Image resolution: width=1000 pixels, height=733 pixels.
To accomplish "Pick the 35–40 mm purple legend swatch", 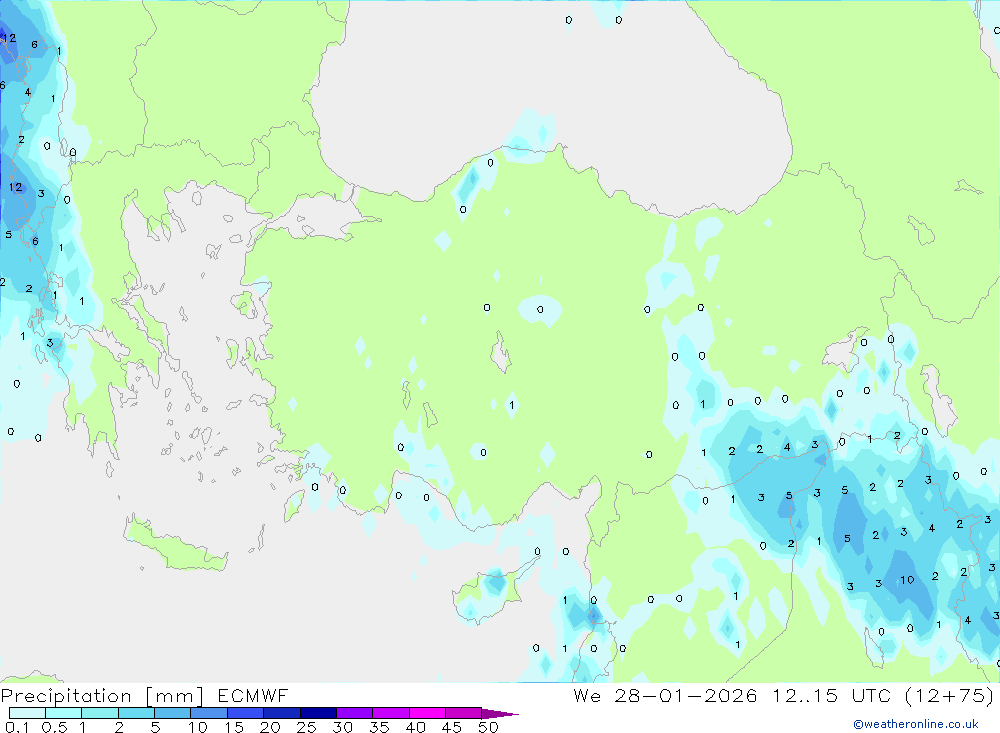I will [391, 713].
